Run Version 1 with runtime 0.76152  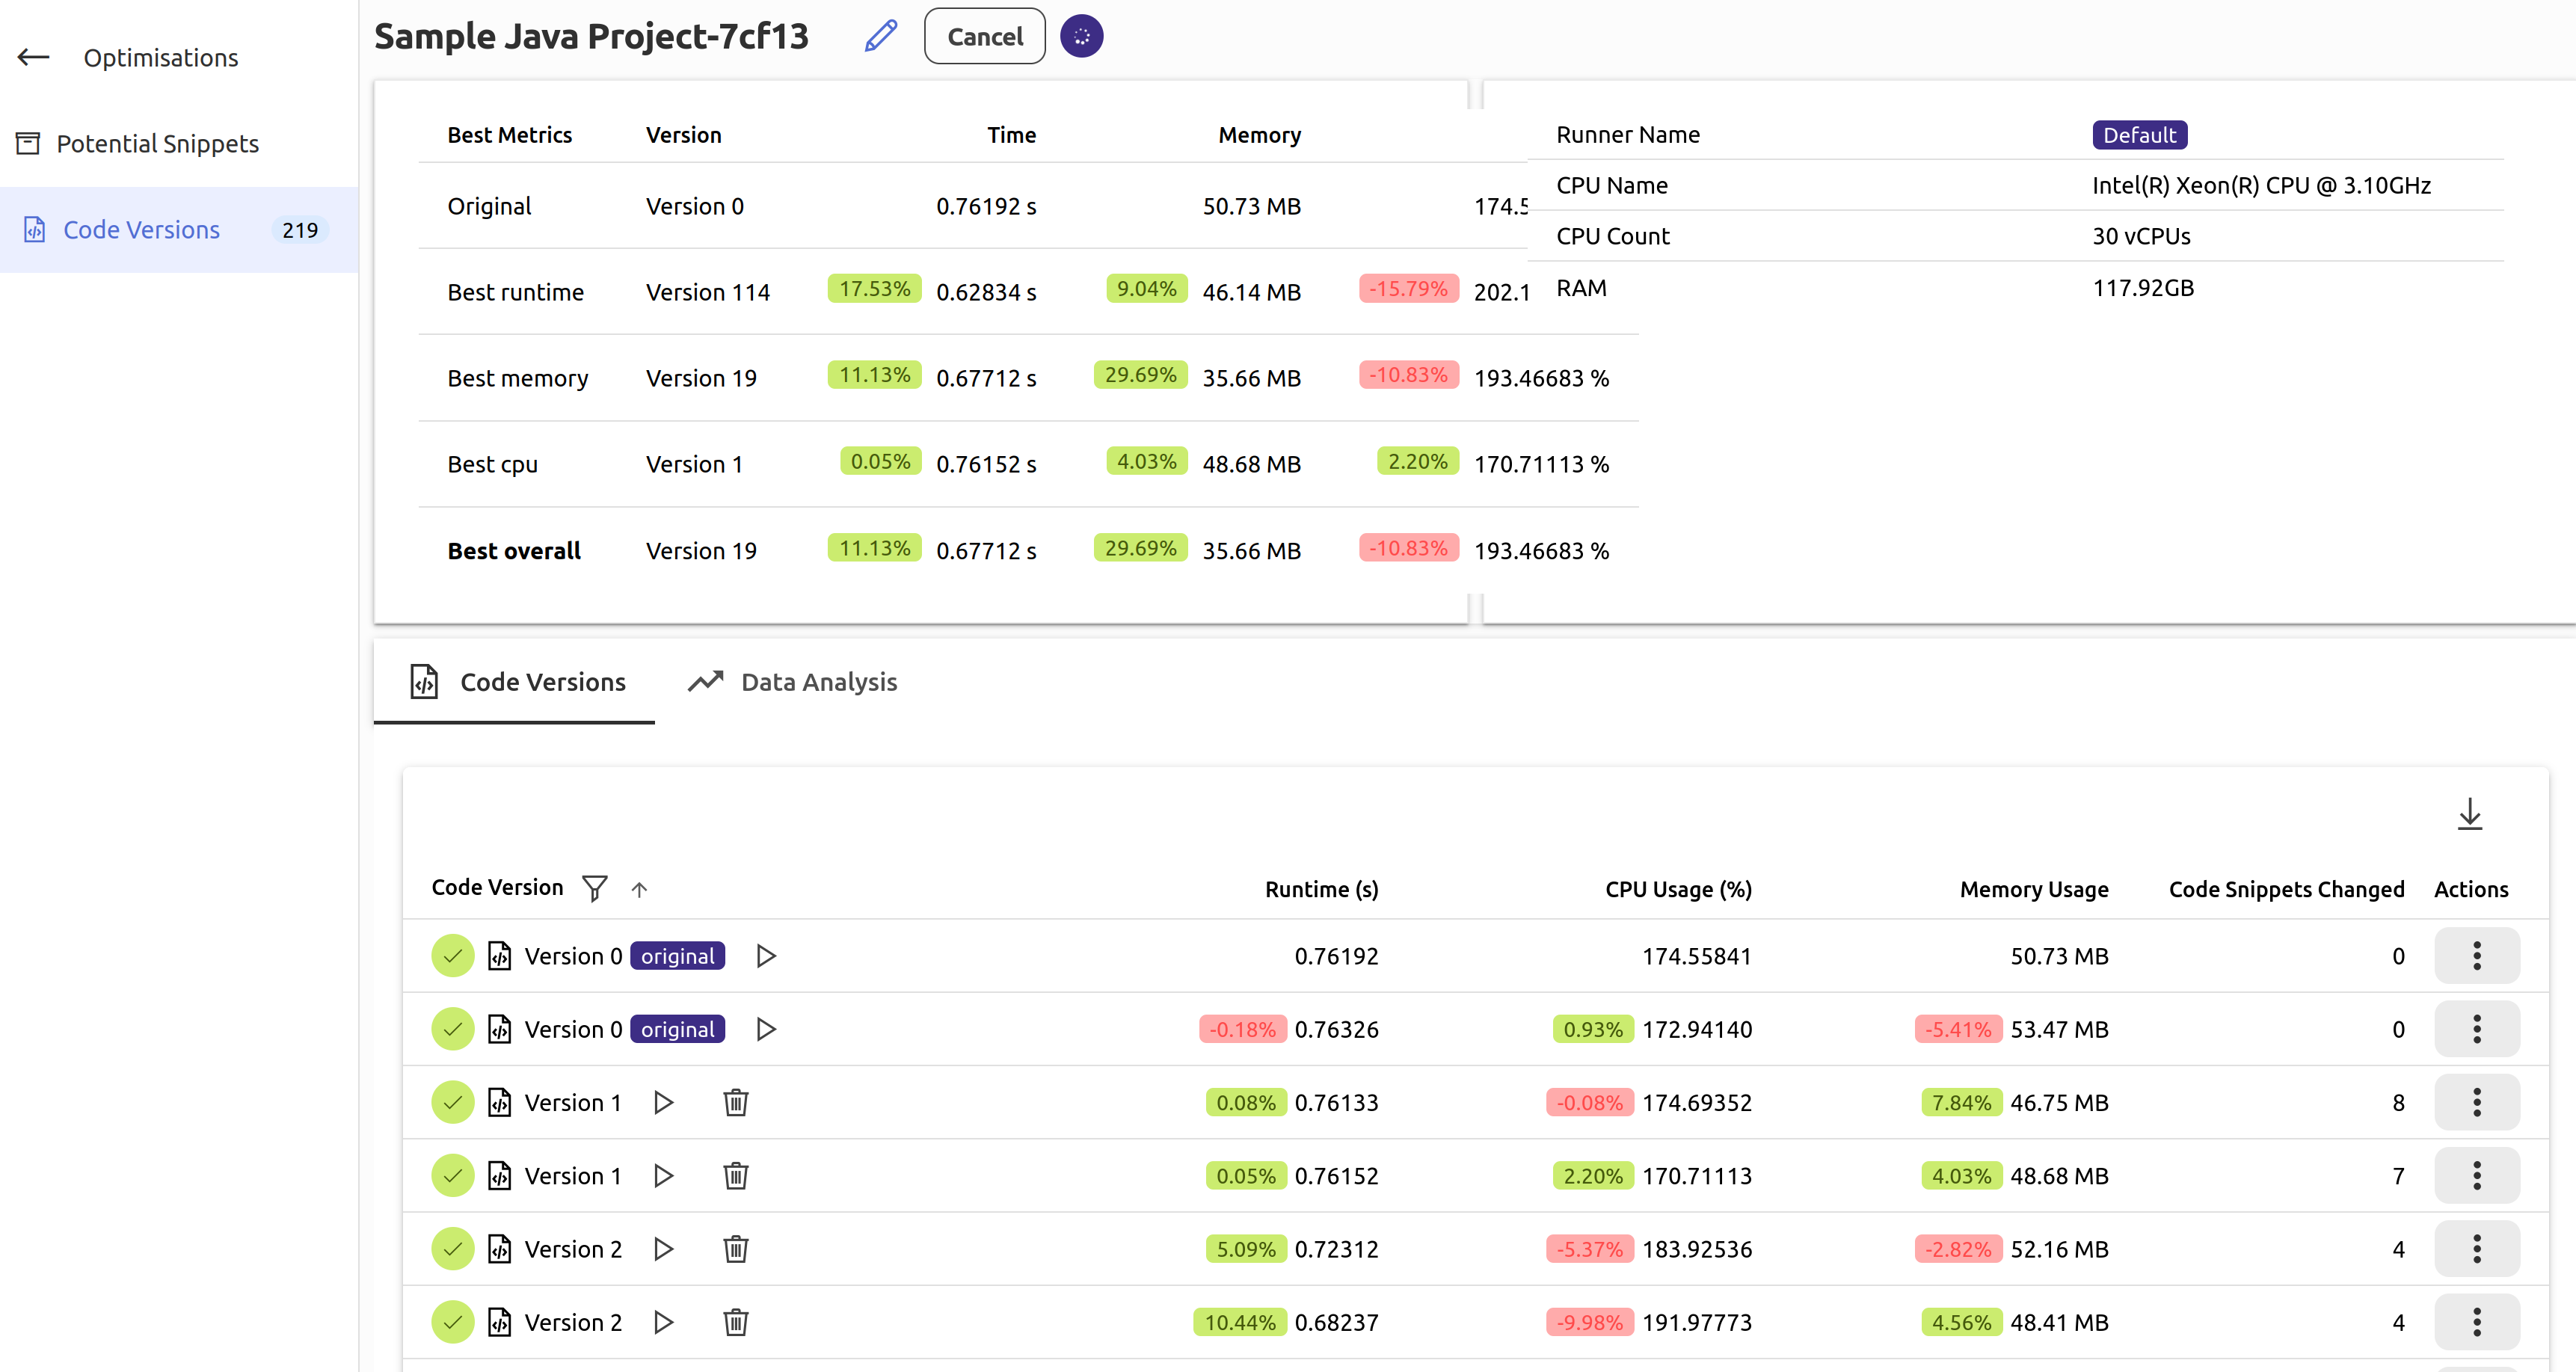[663, 1175]
